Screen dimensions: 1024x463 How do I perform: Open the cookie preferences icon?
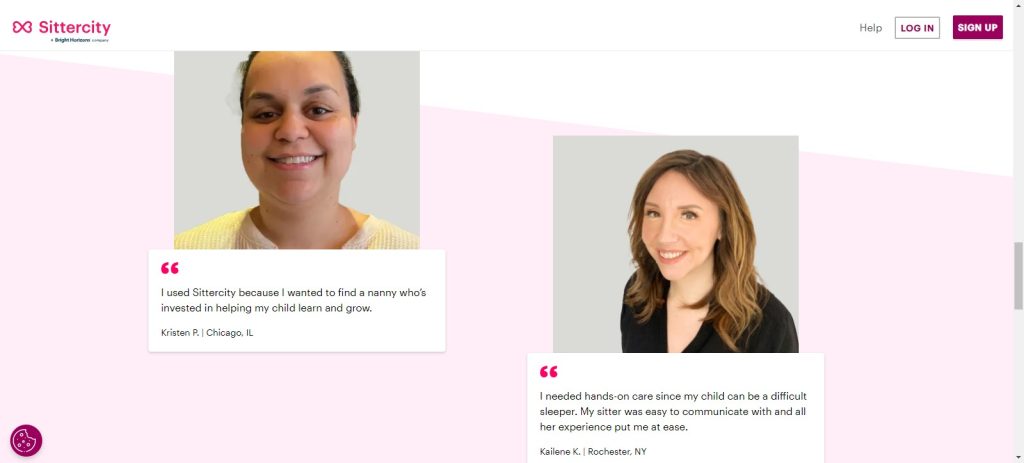click(26, 440)
